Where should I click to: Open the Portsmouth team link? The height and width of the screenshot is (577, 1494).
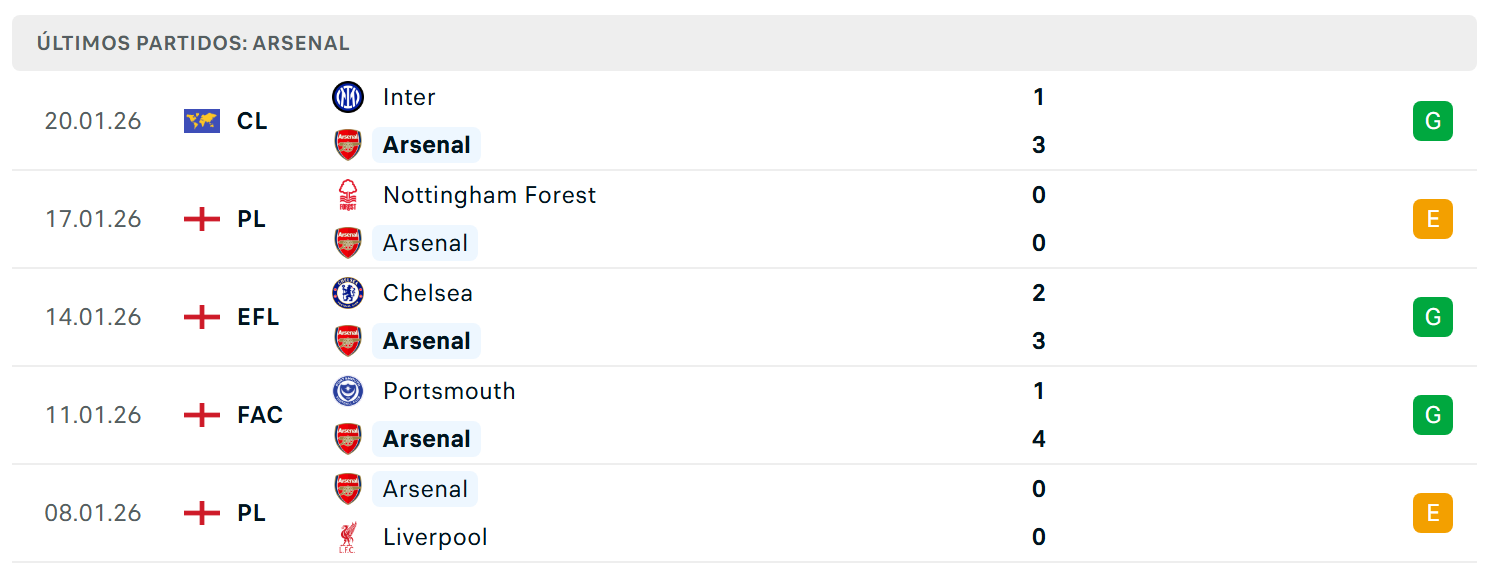click(x=449, y=391)
